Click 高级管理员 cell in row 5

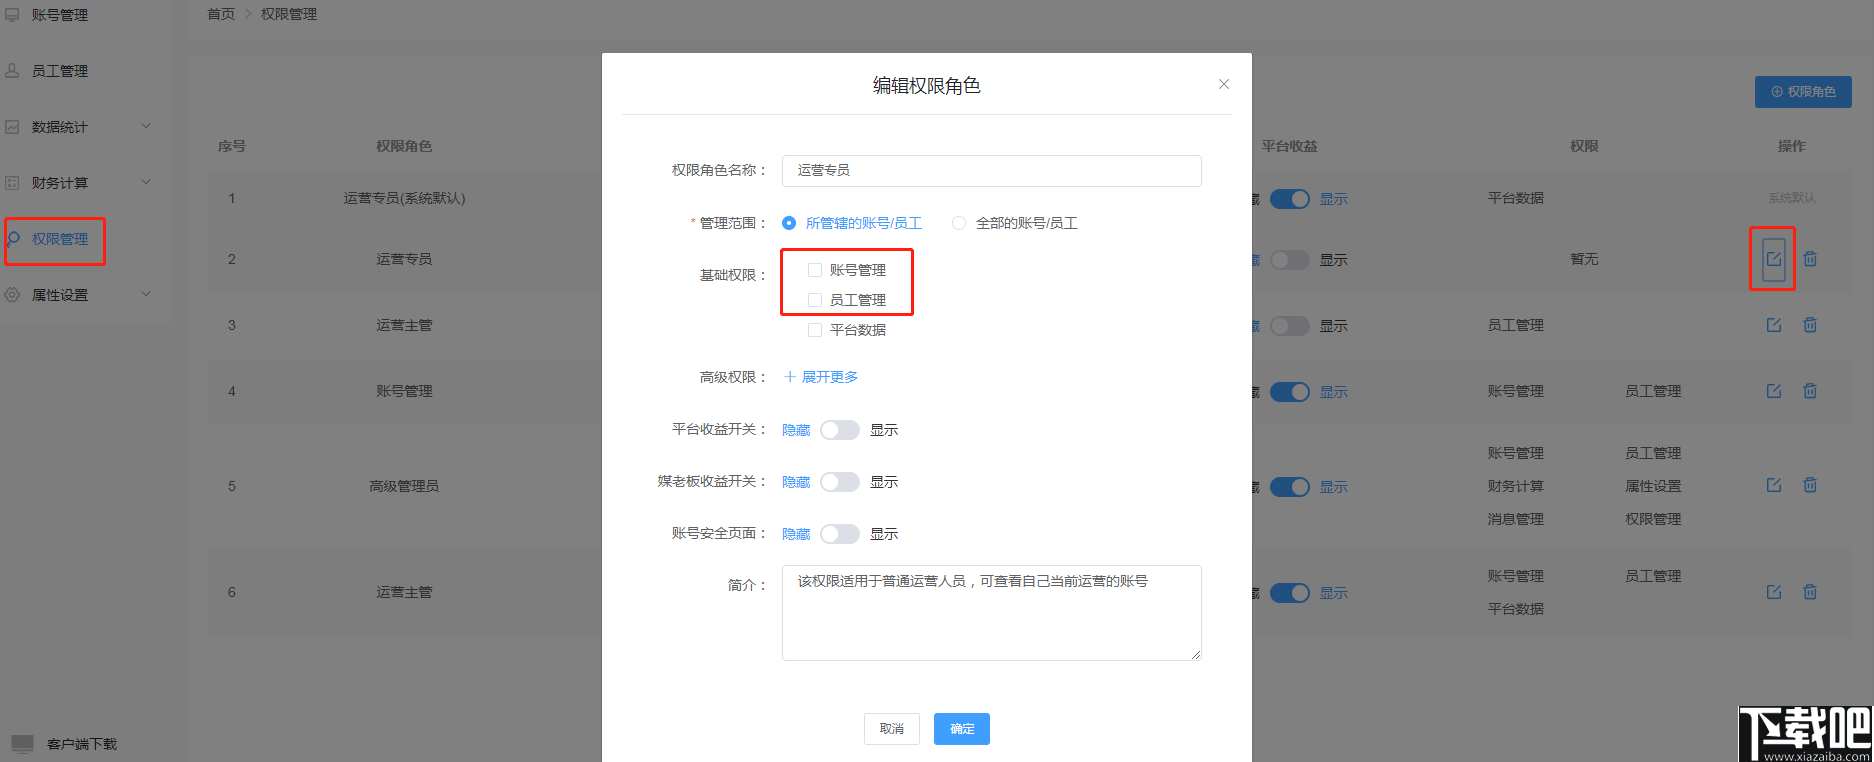pos(404,486)
